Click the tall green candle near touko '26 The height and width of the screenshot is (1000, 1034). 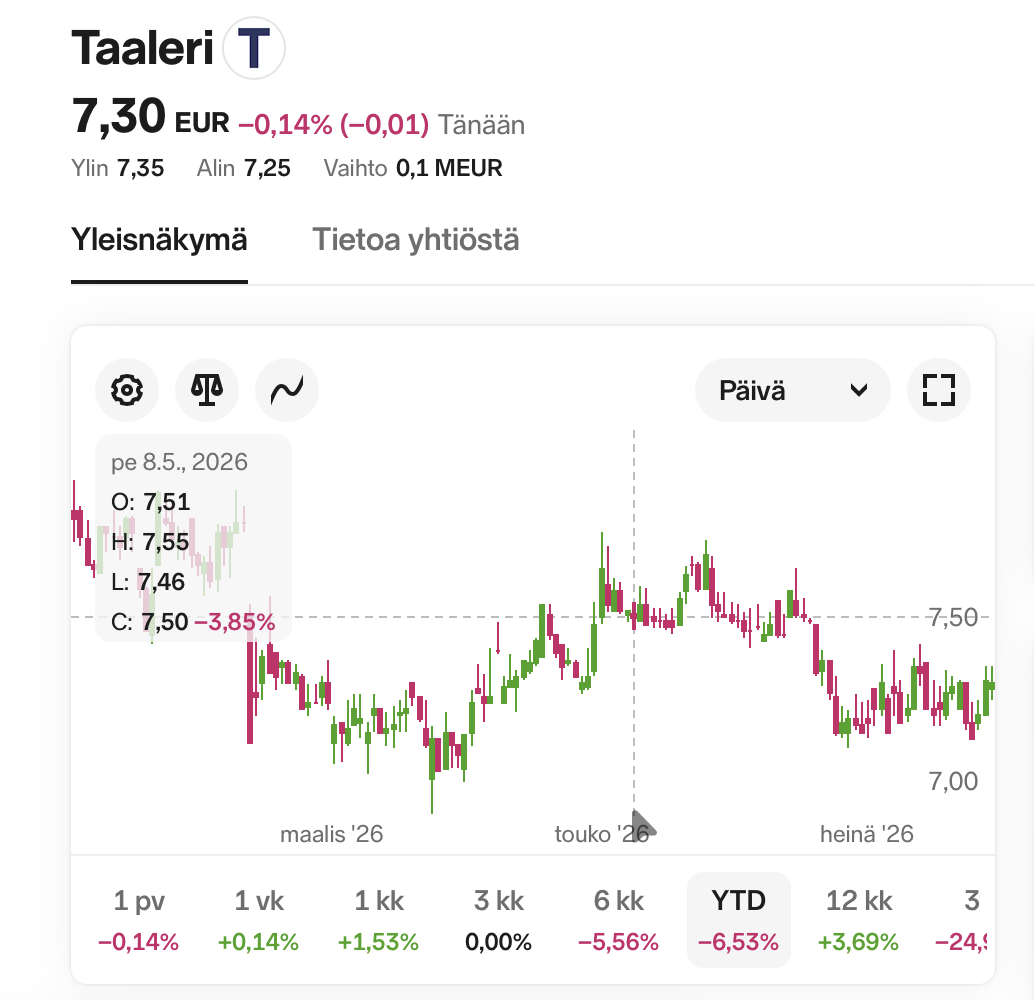point(601,577)
